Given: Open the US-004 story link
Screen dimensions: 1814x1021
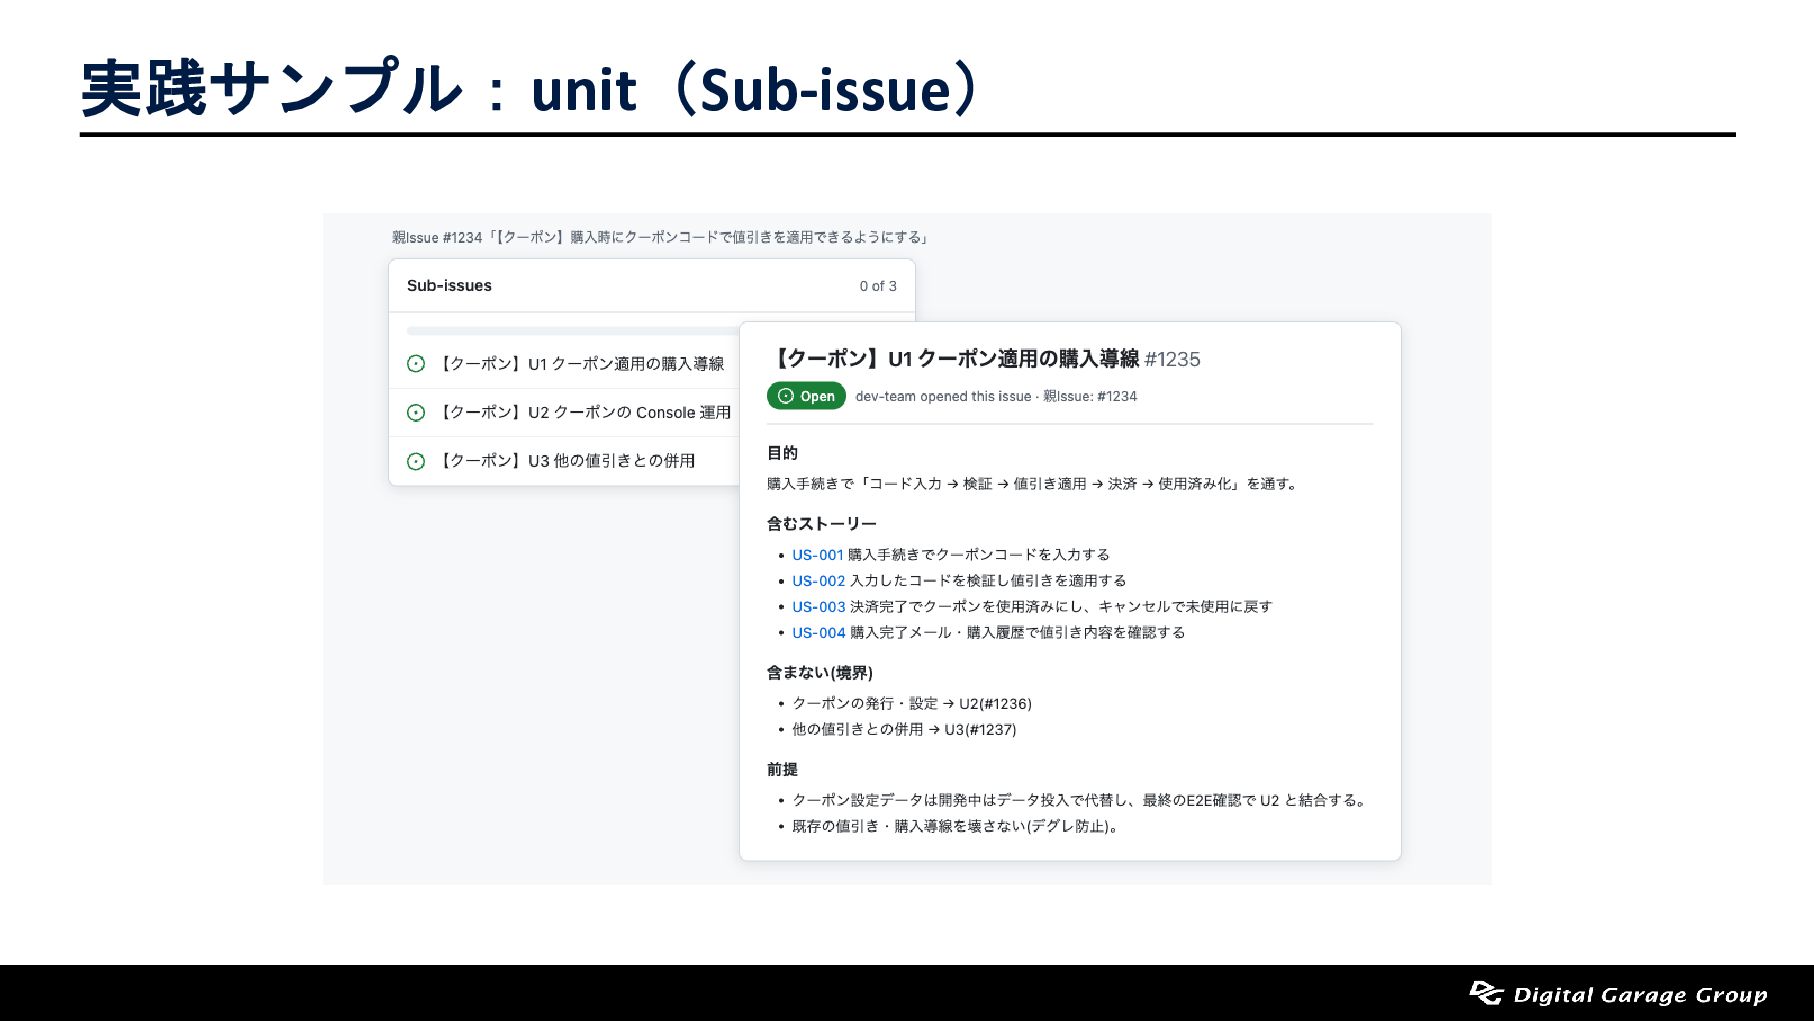Looking at the screenshot, I should pyautogui.click(x=819, y=633).
